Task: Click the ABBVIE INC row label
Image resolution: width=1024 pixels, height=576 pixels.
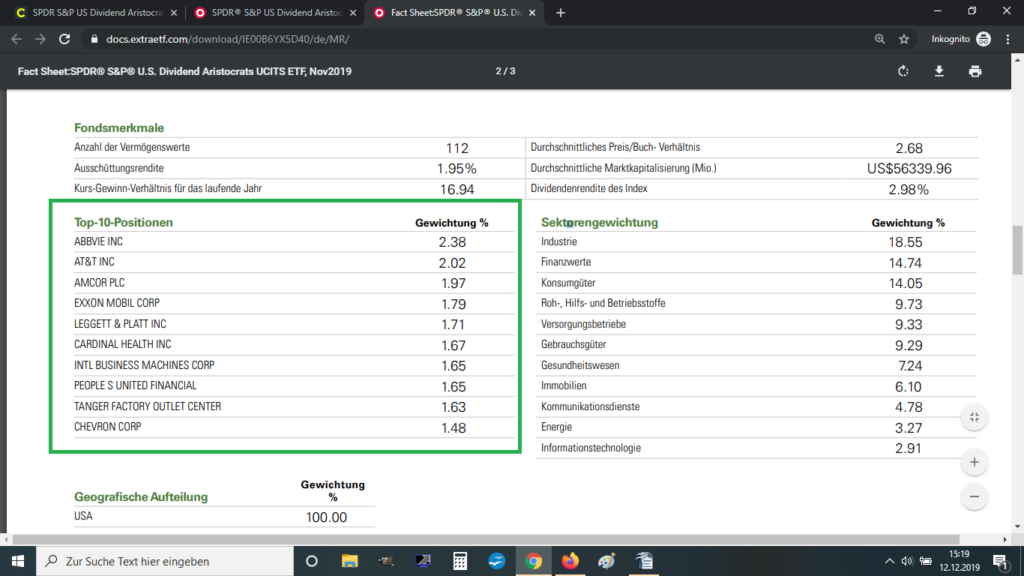Action: point(99,242)
